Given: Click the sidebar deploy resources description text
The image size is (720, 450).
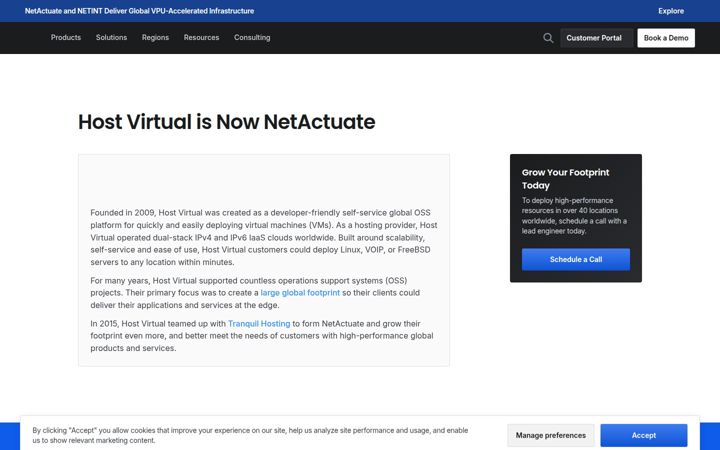Looking at the screenshot, I should [574, 215].
